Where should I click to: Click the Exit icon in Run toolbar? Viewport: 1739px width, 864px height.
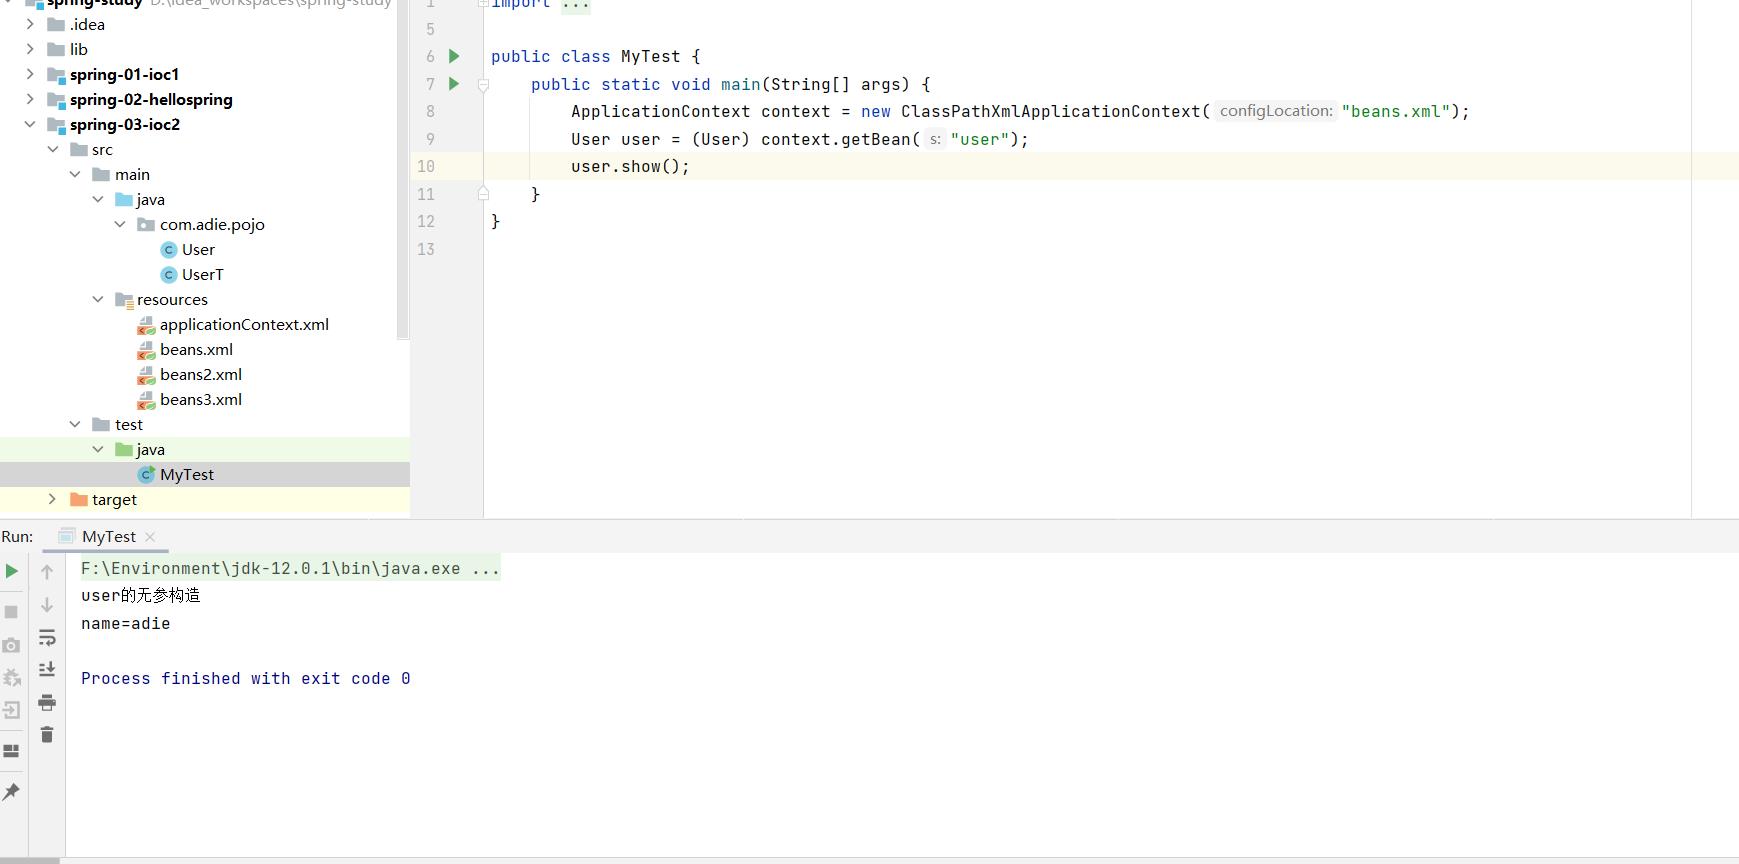(x=11, y=711)
